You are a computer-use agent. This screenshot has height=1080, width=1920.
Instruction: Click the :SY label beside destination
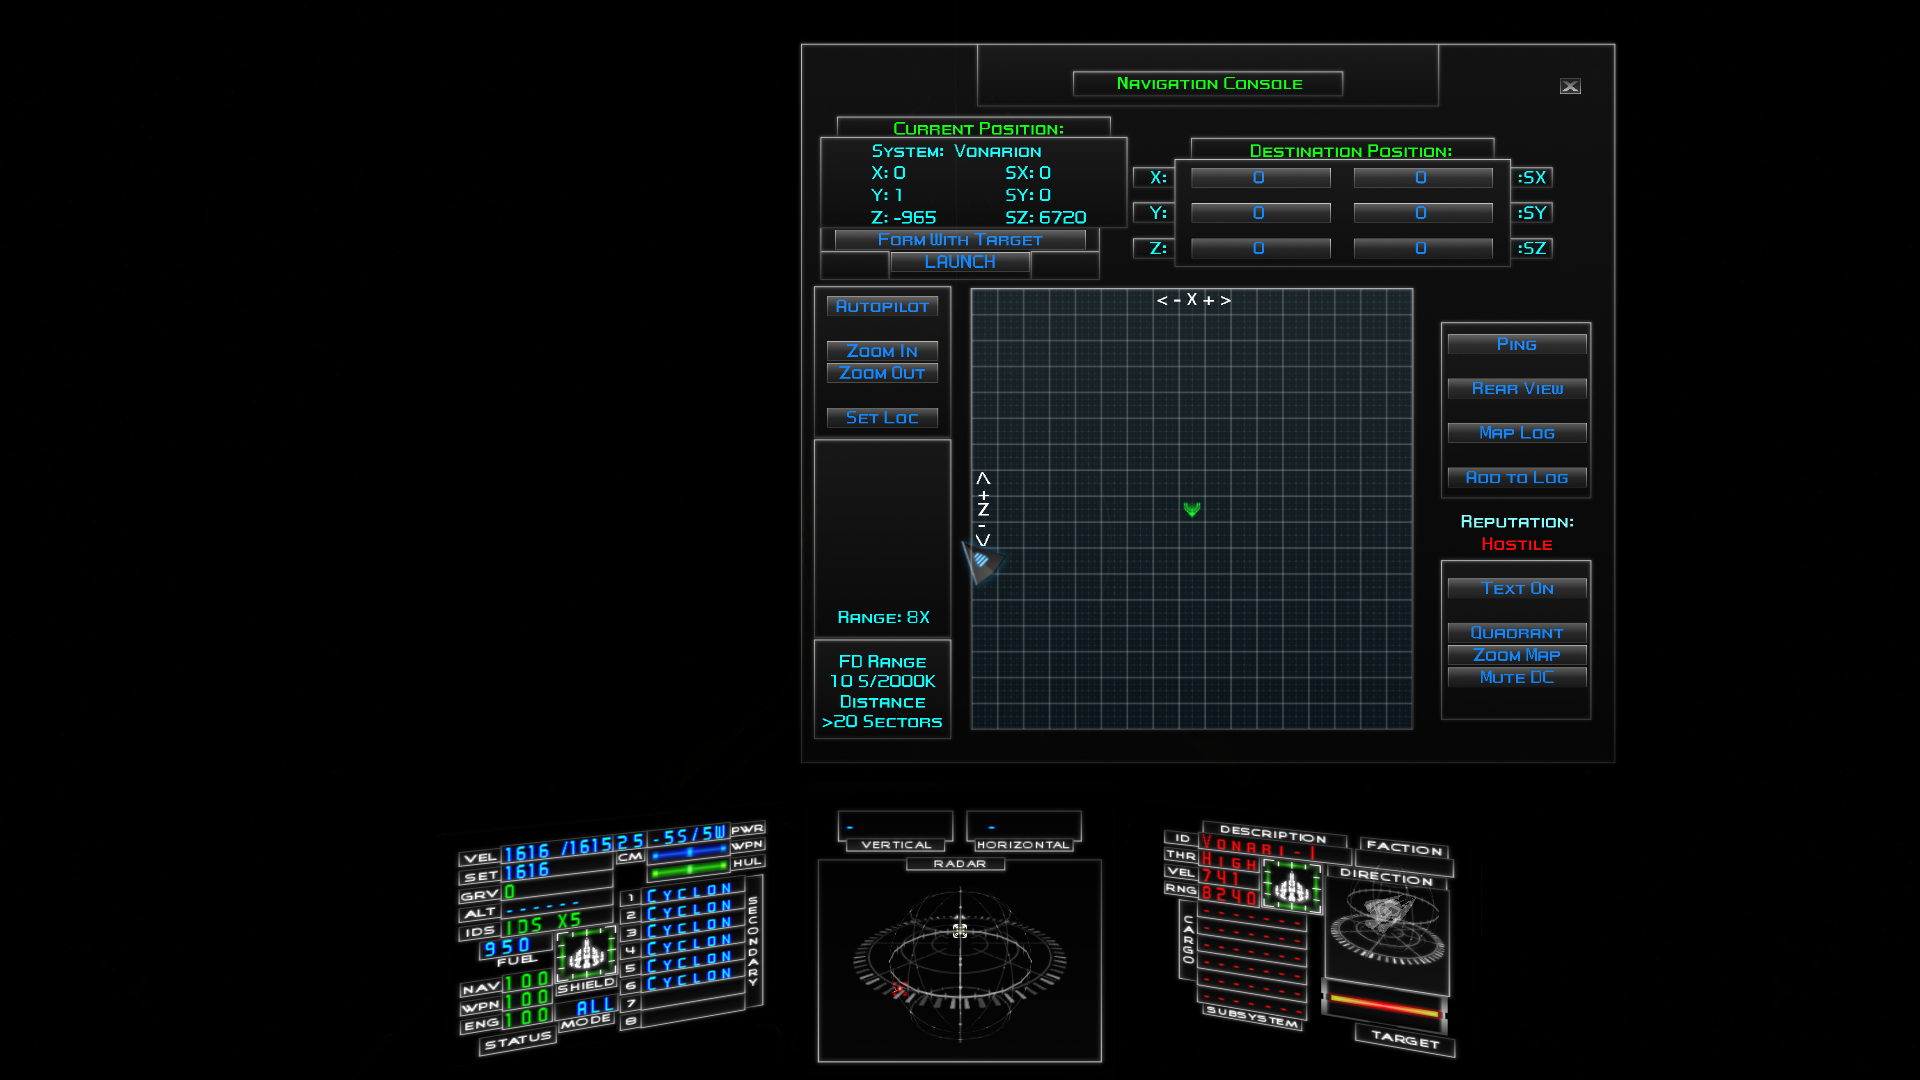pyautogui.click(x=1532, y=213)
